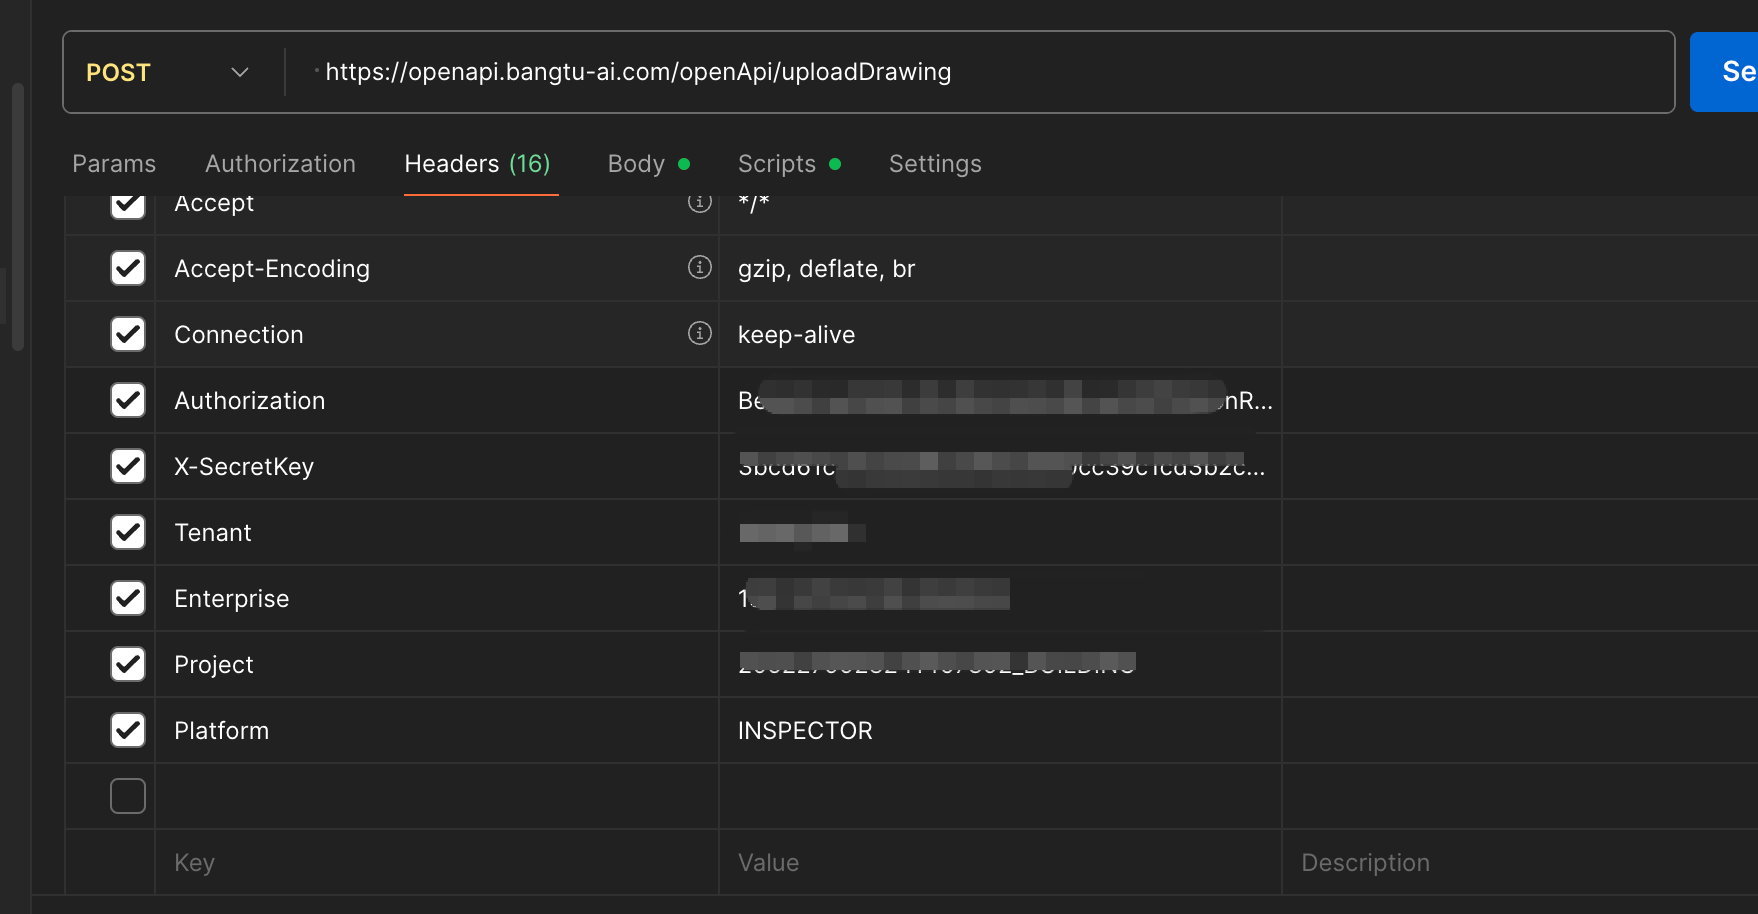Switch to the Params tab
This screenshot has height=914, width=1758.
pyautogui.click(x=114, y=164)
